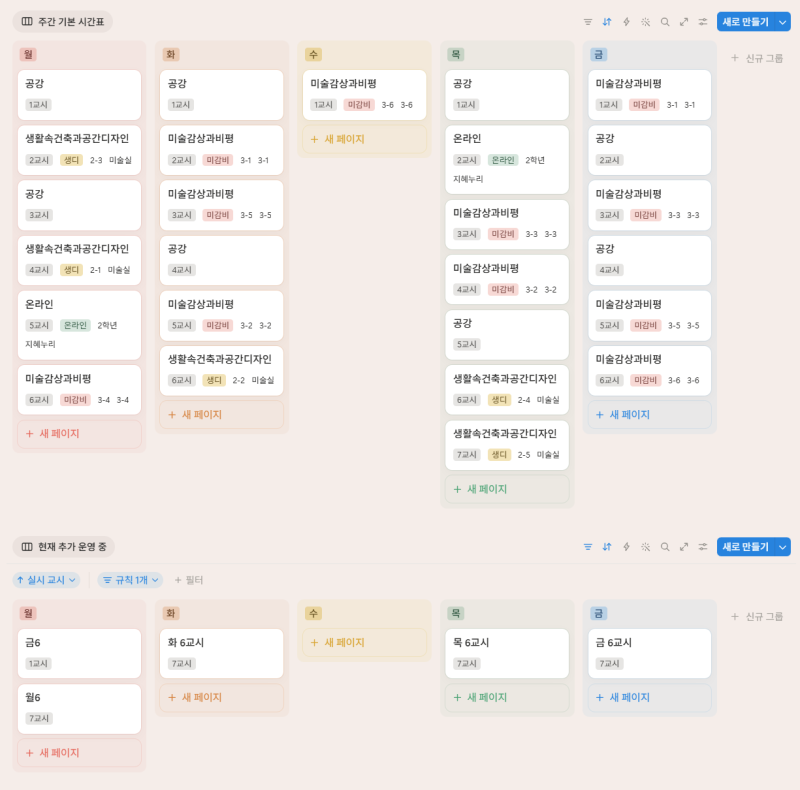Open the 화 6교시 card
This screenshot has height=790, width=800.
[x=221, y=654]
